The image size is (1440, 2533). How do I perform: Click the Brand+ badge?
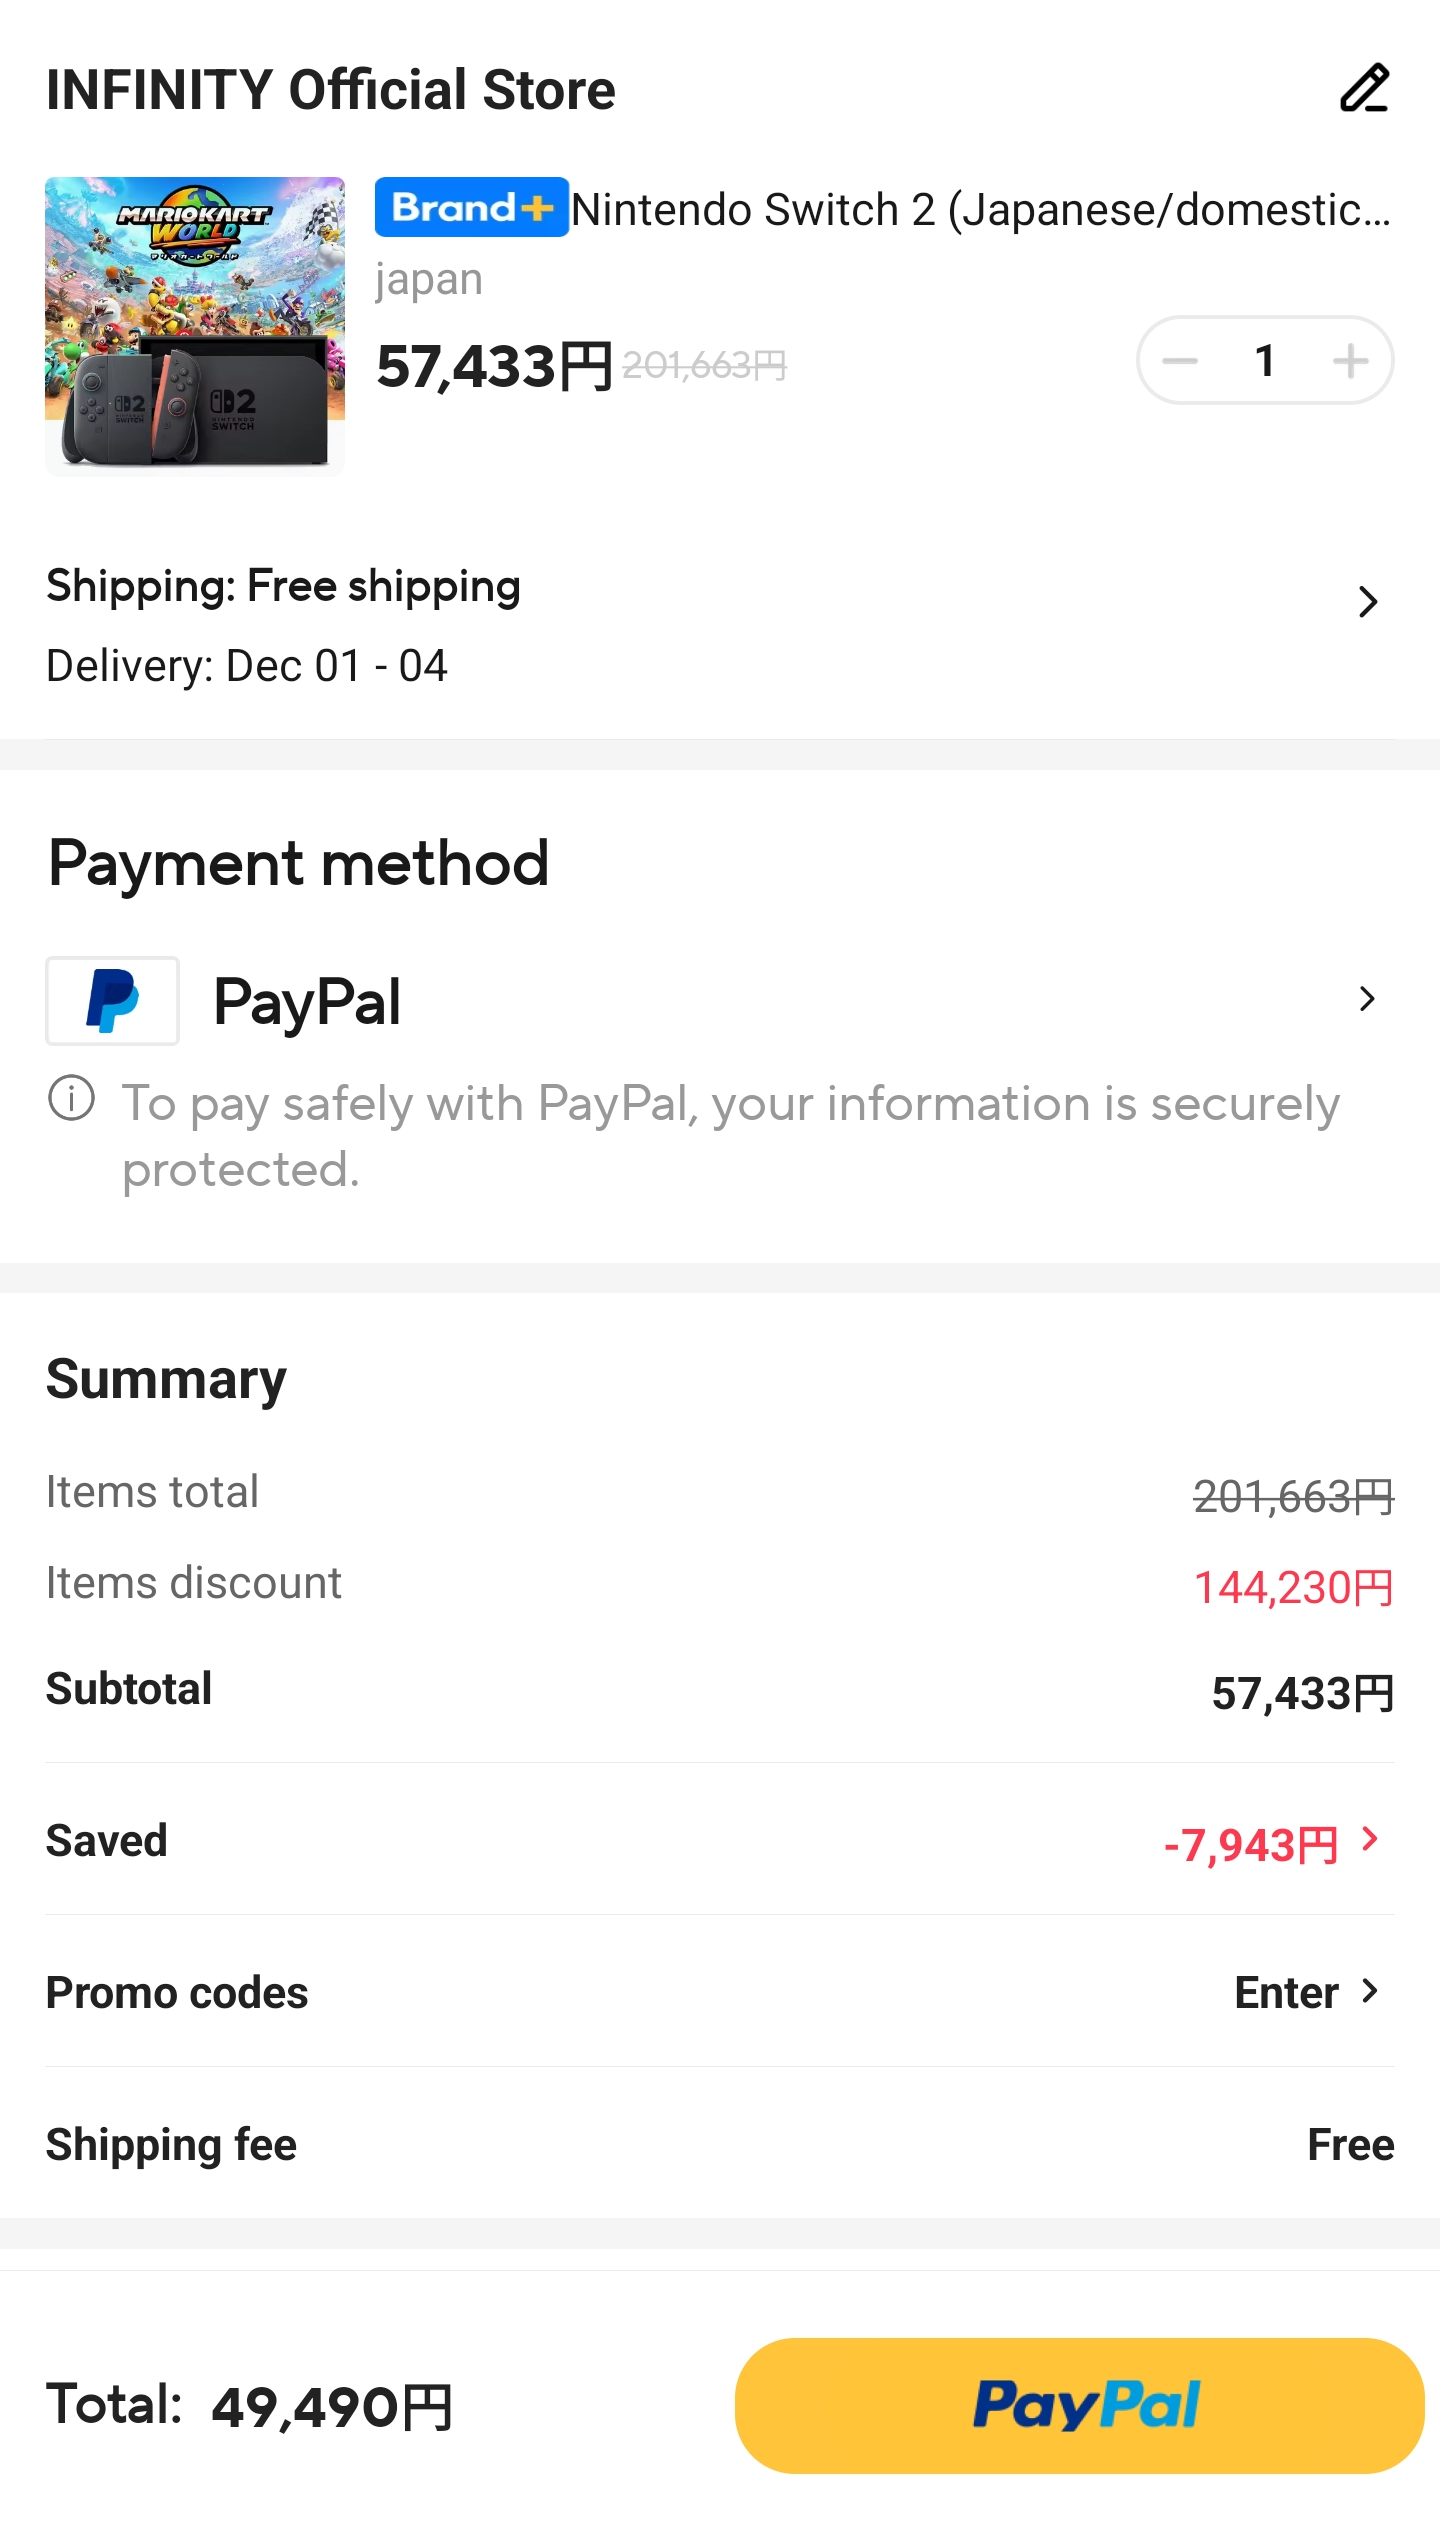(x=471, y=208)
